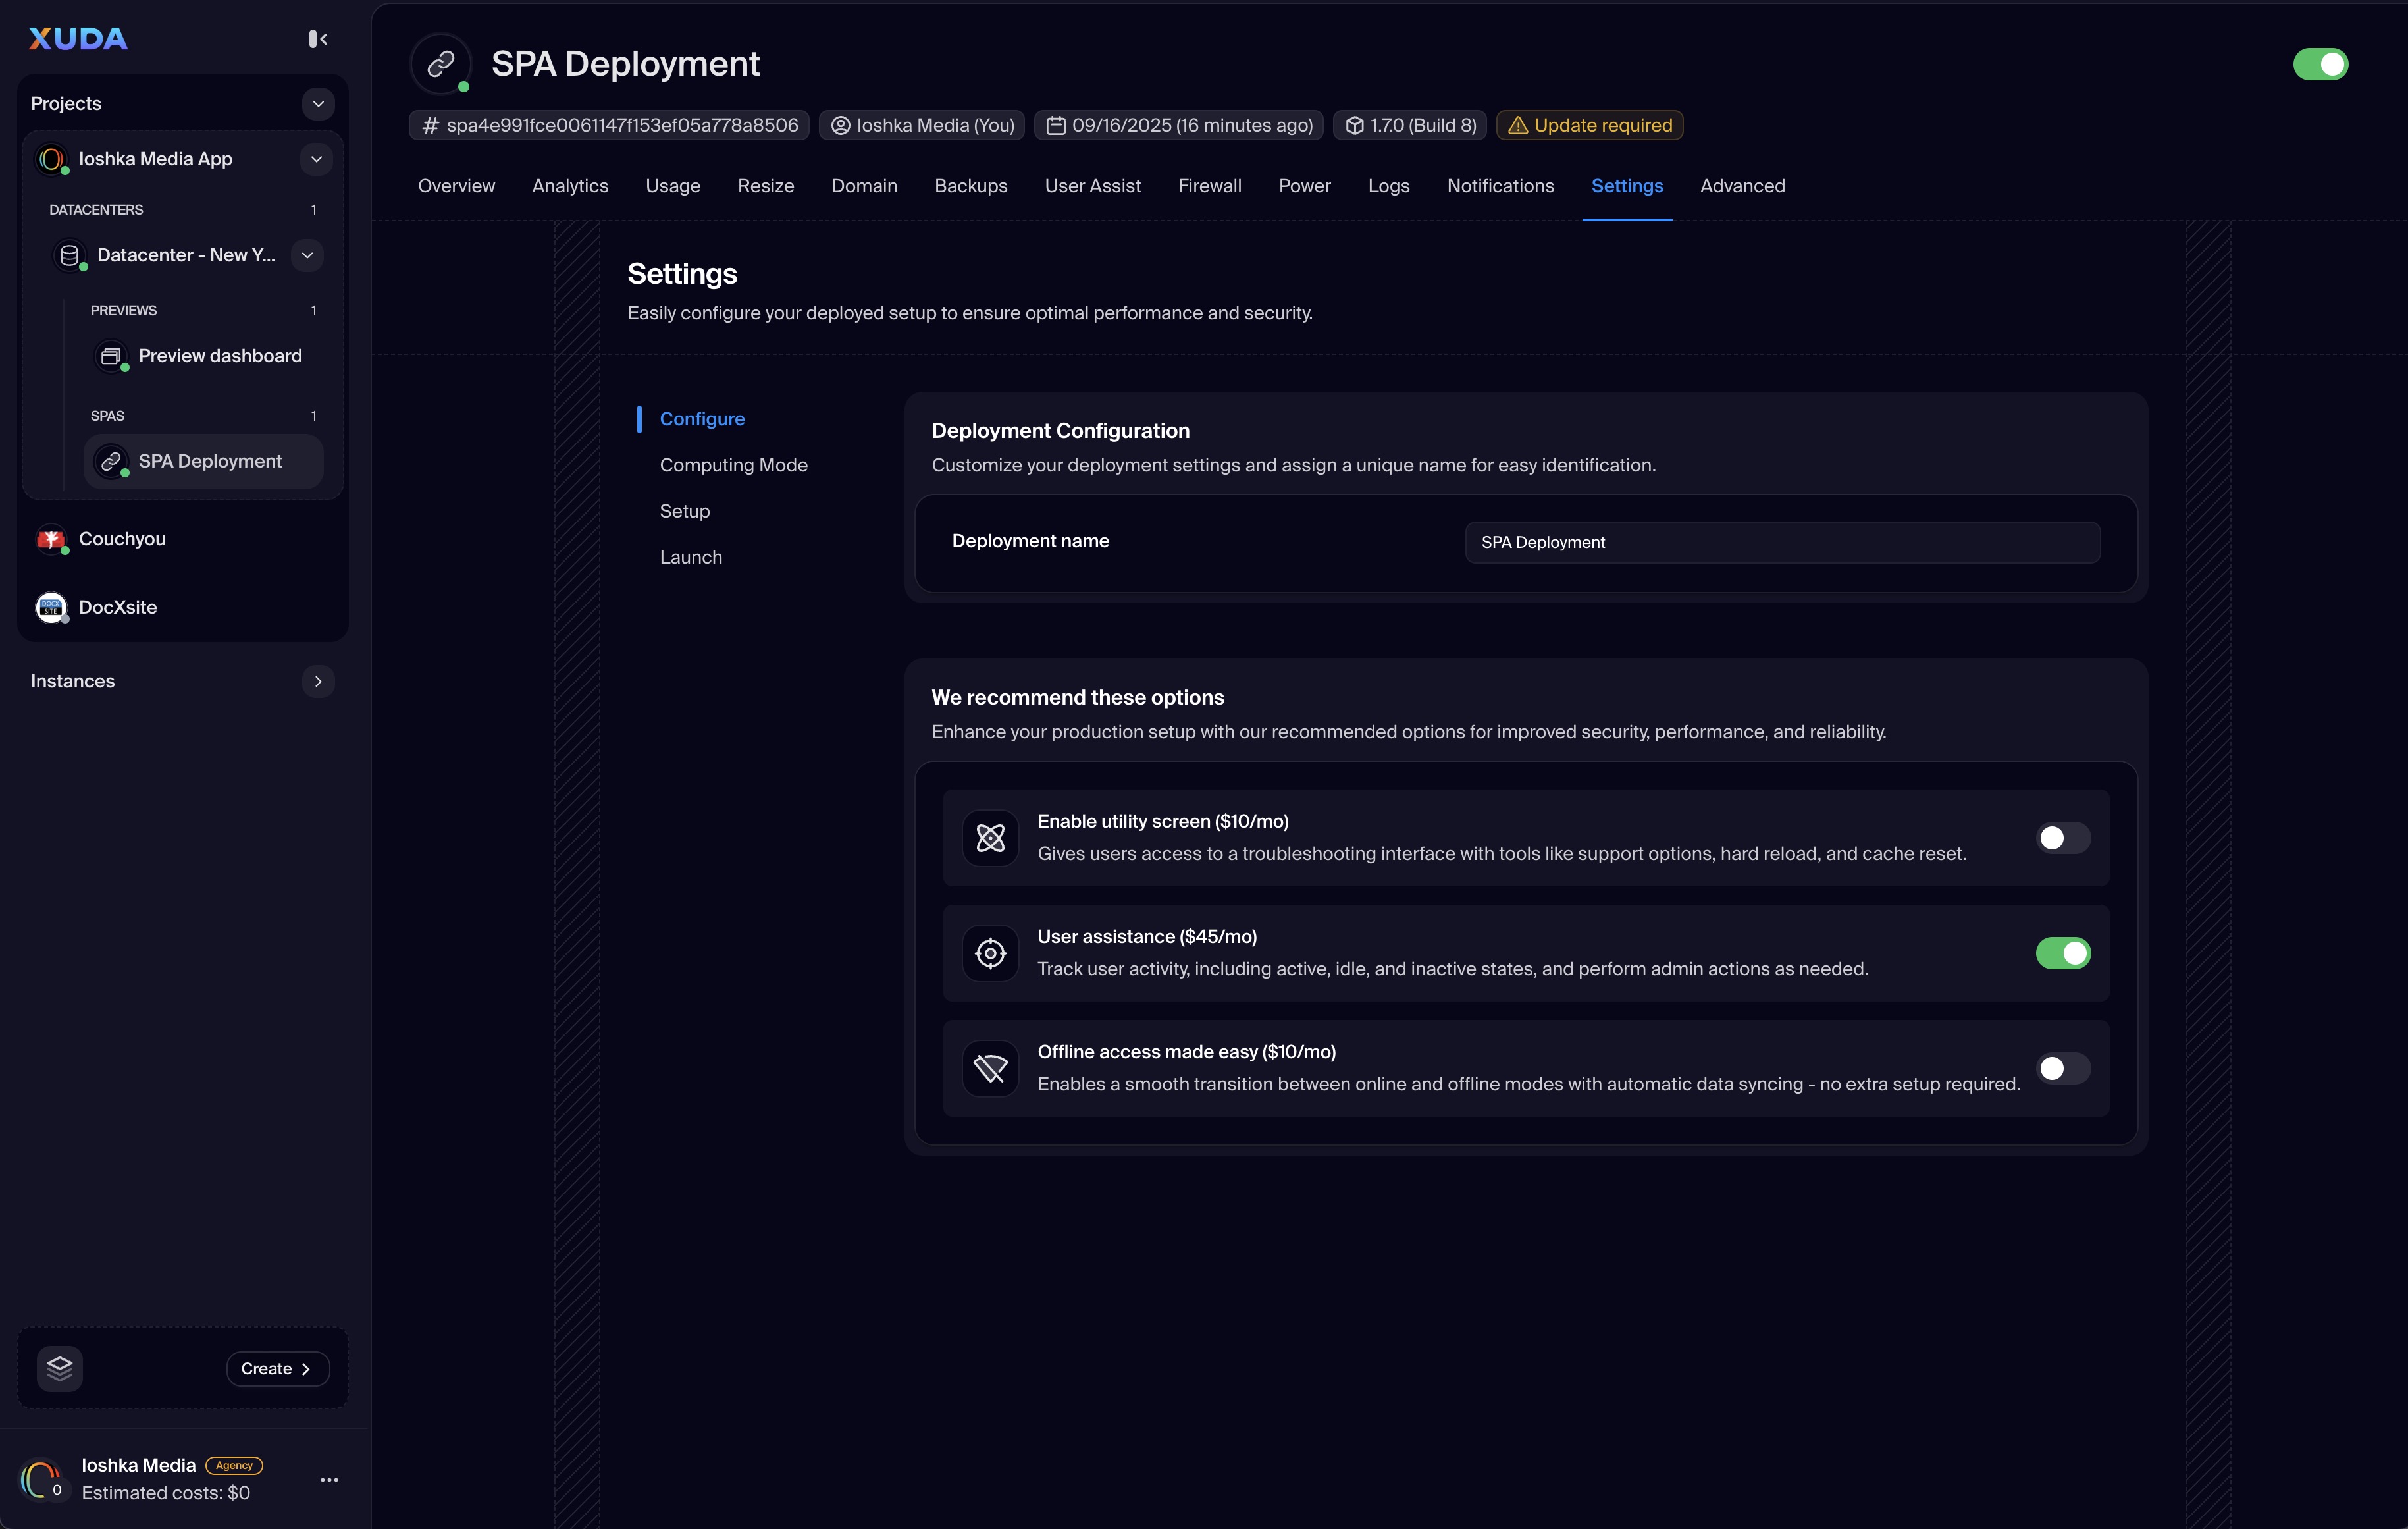The height and width of the screenshot is (1529, 2408).
Task: Expand the Instances section arrow
Action: point(318,681)
